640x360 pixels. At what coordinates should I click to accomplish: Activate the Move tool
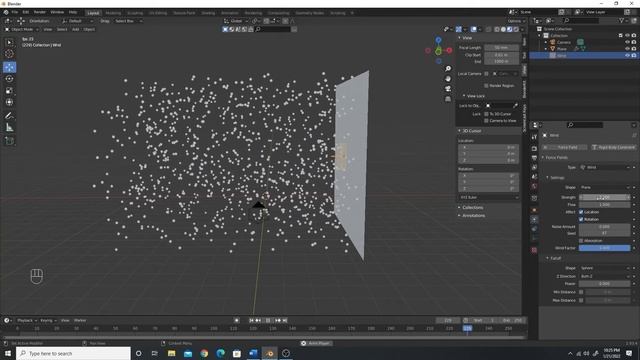point(9,67)
